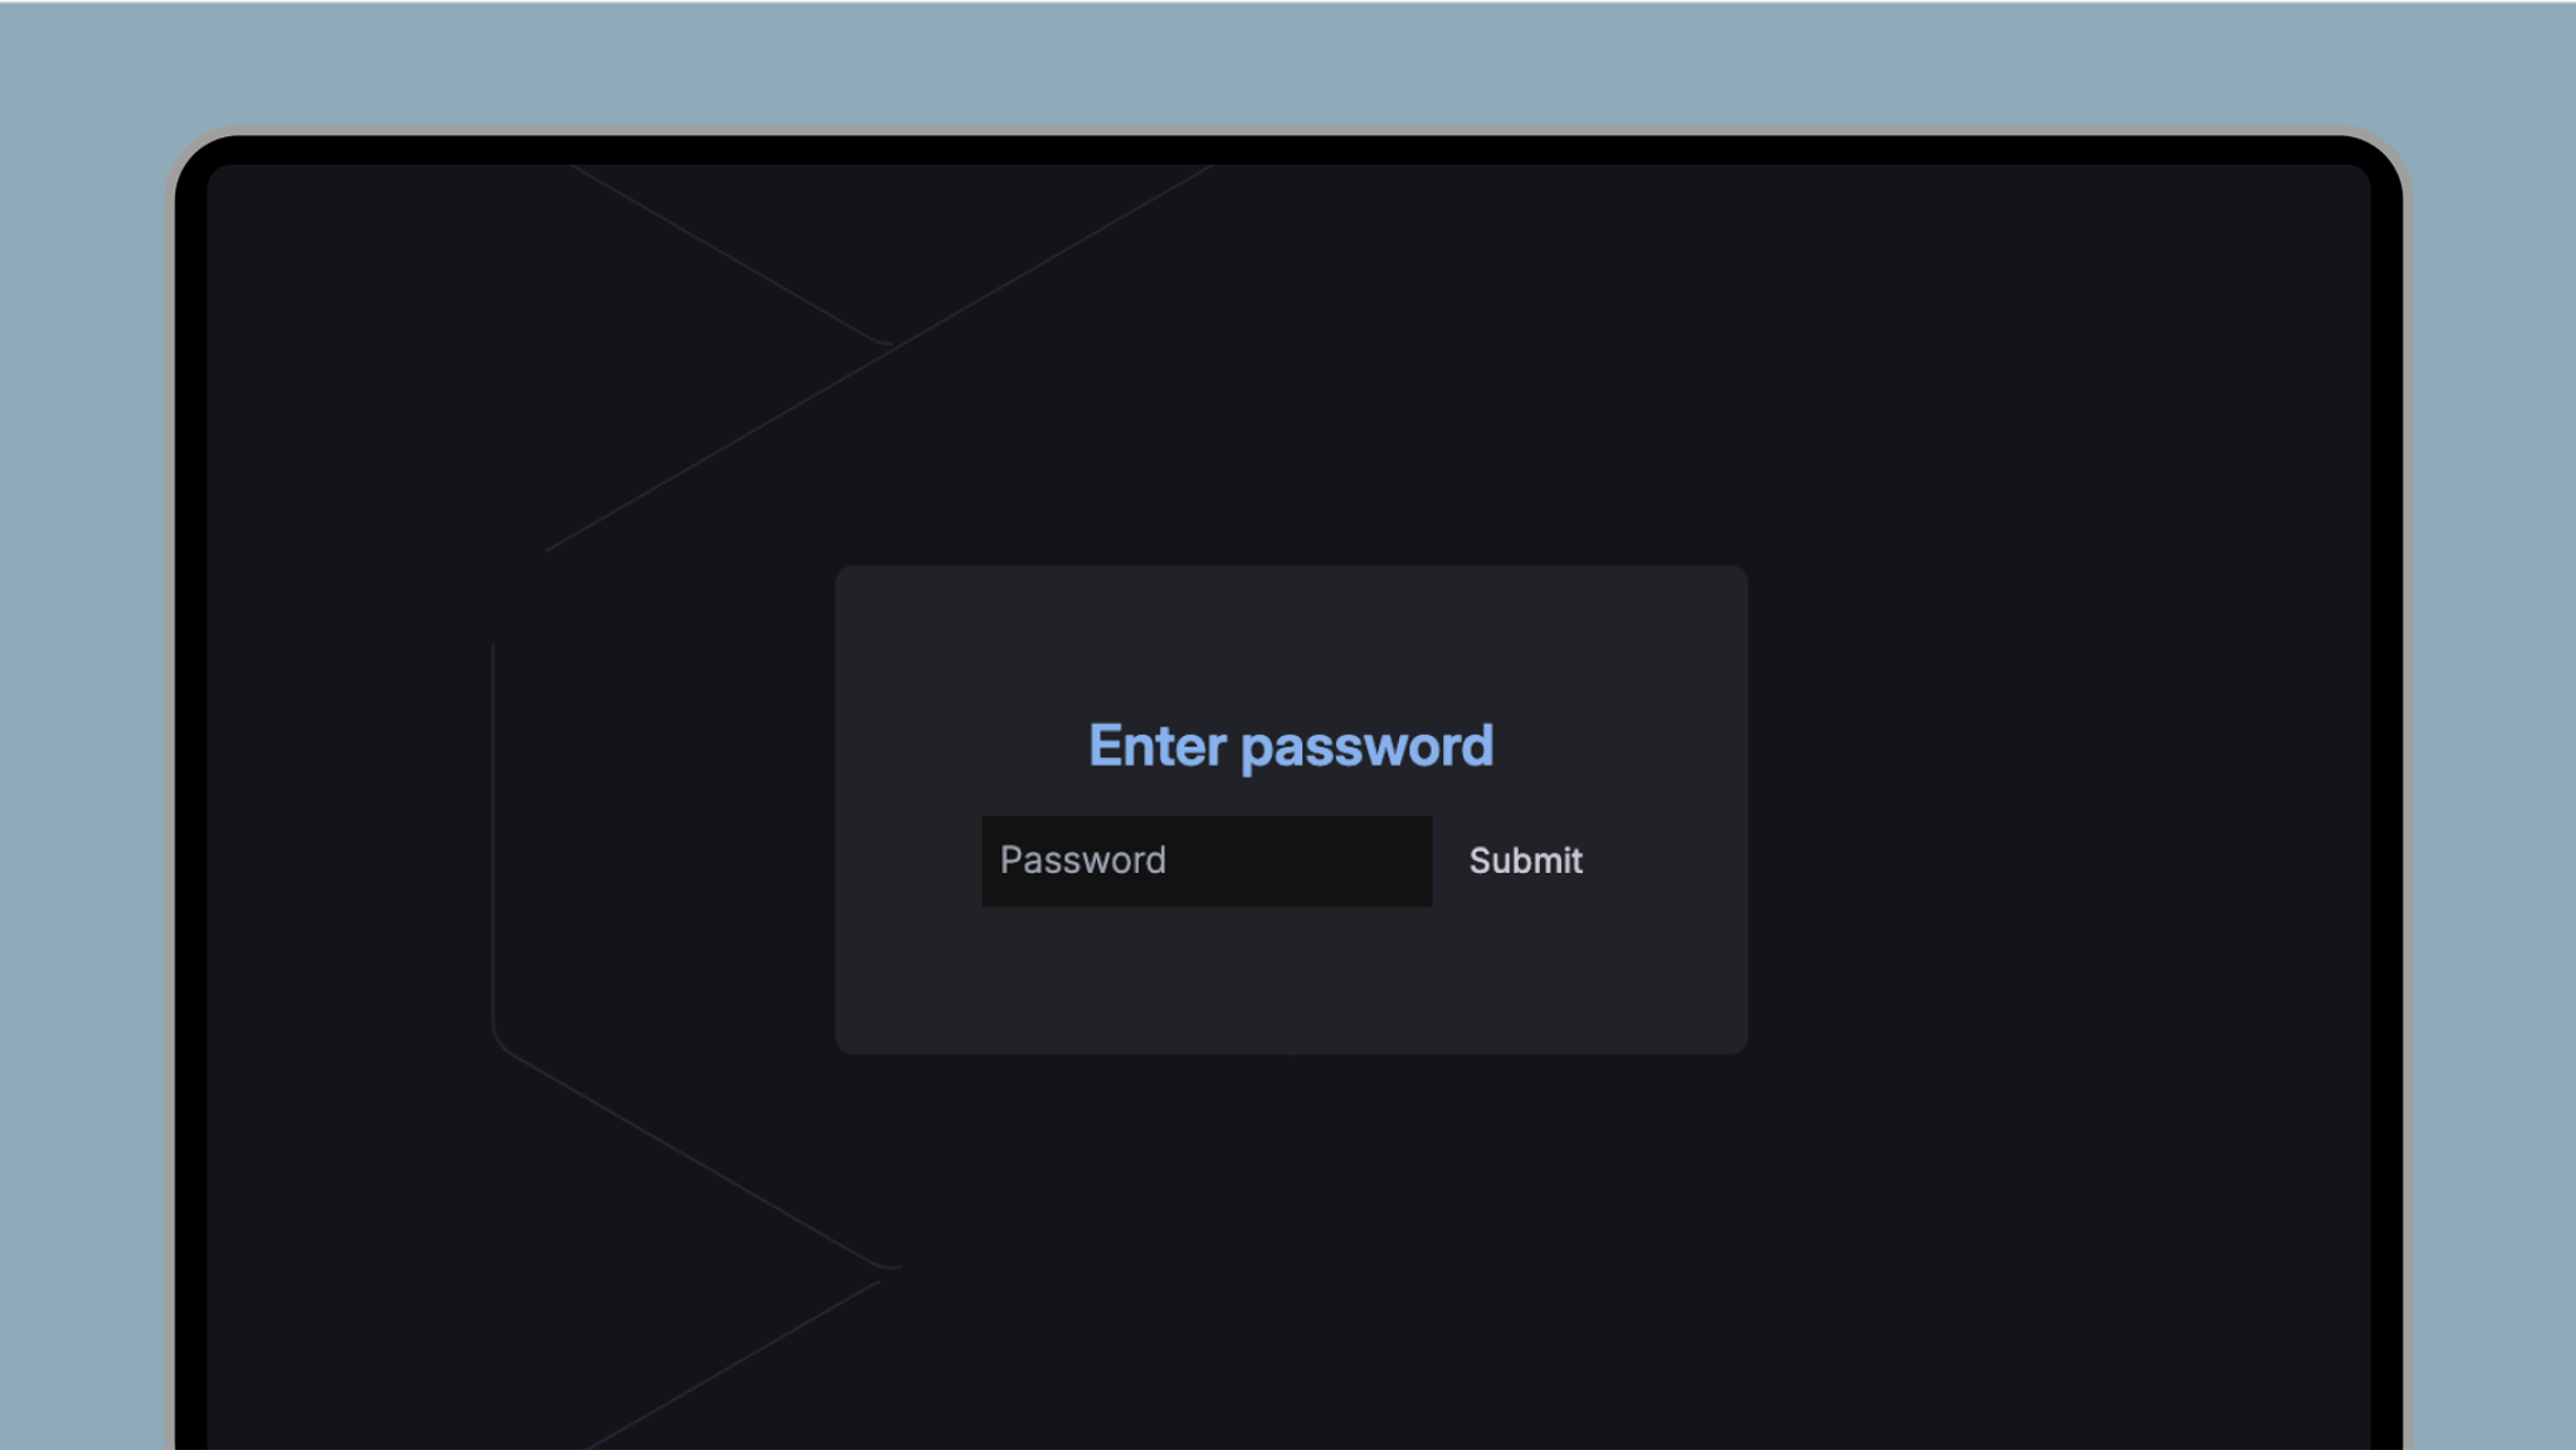Screen dimensions: 2576x1450
Task: Select the 'Enter password' heading text
Action: pyautogui.click(x=1291, y=746)
